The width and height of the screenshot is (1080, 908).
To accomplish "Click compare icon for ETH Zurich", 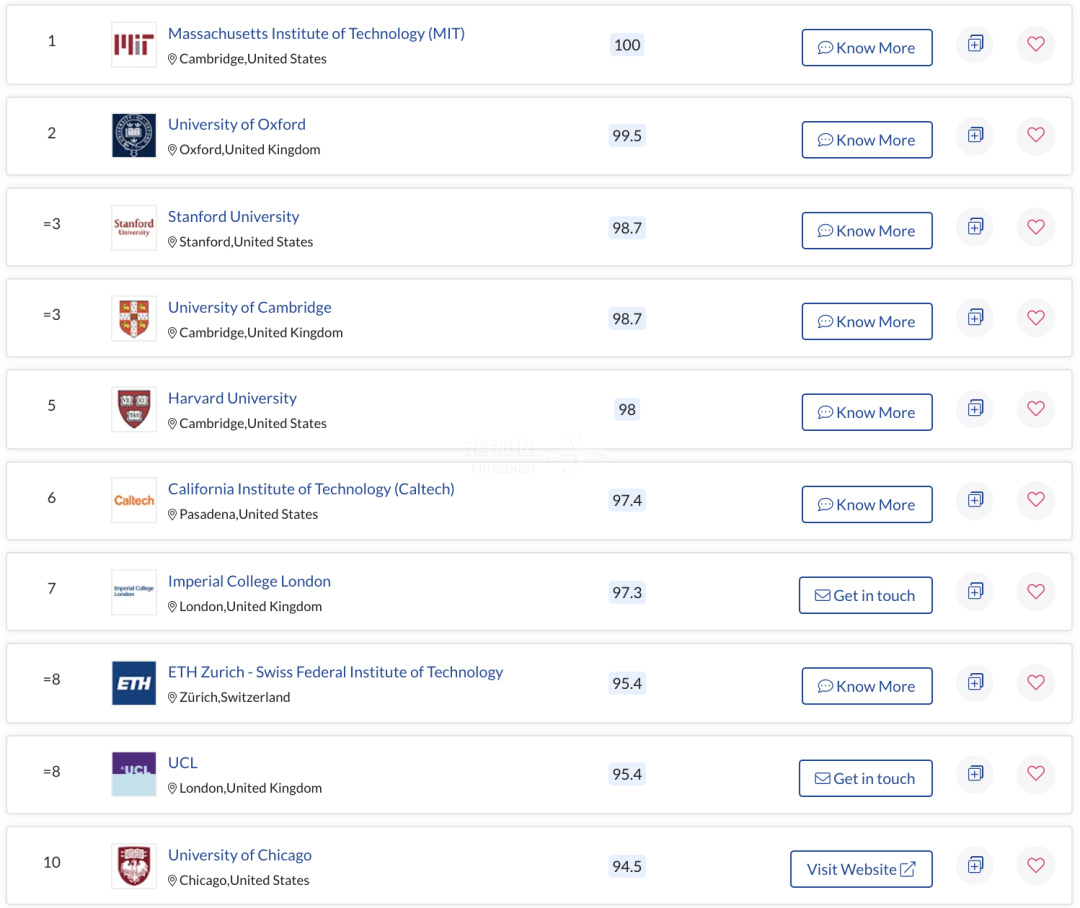I will 975,682.
